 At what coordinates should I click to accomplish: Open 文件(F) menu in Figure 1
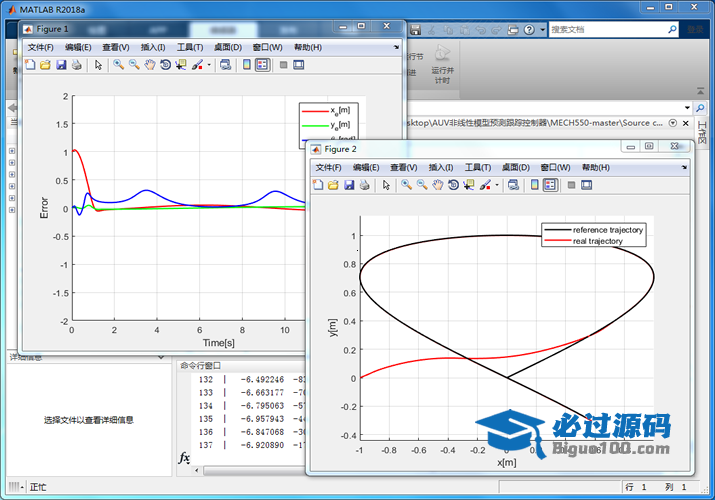click(x=41, y=47)
